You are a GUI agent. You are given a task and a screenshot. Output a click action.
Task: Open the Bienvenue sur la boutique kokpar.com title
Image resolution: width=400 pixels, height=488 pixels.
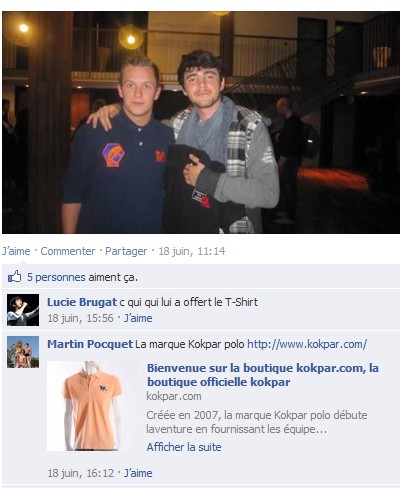point(263,375)
